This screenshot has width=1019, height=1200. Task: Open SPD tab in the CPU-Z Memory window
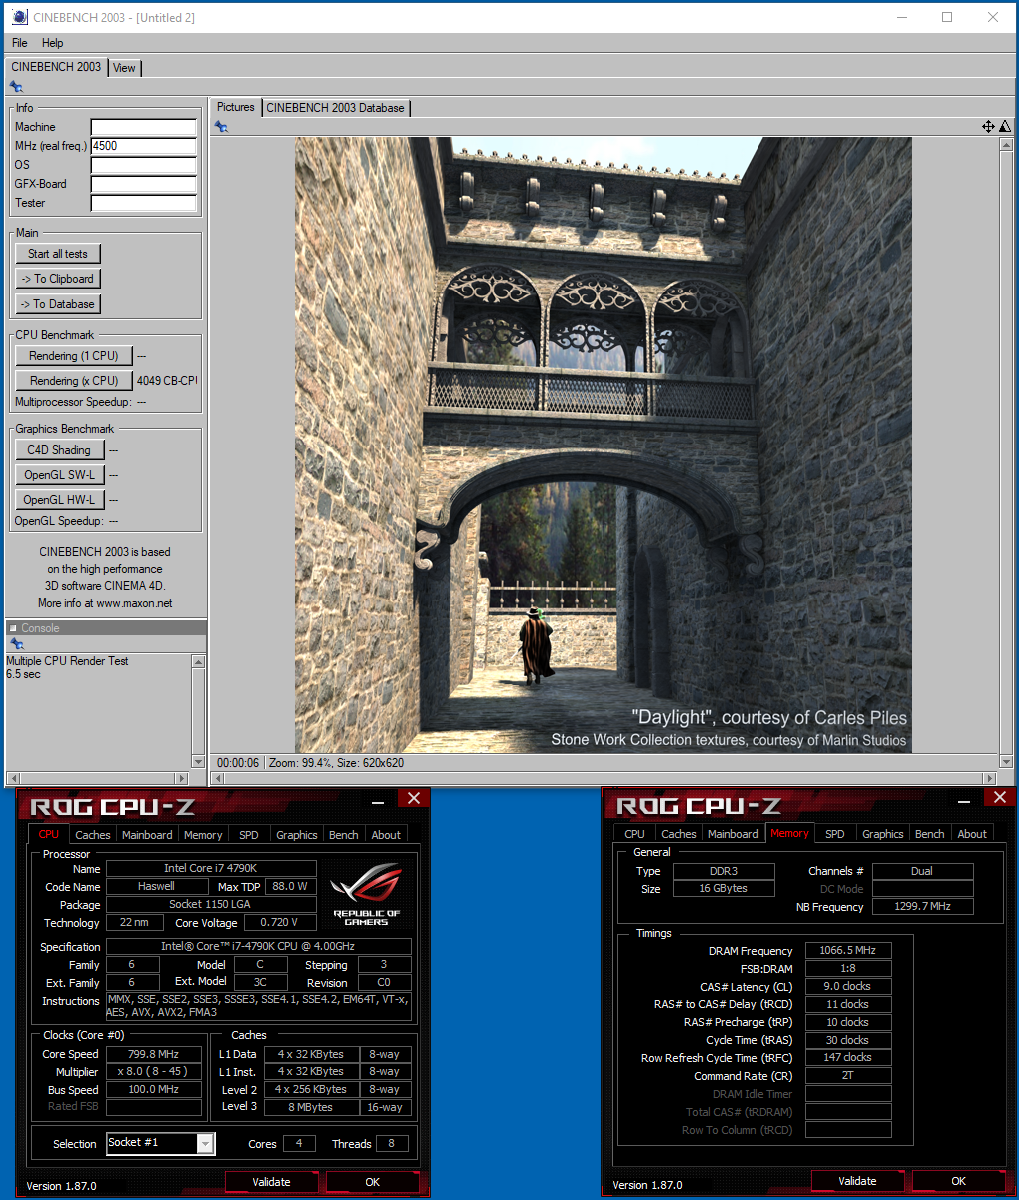pyautogui.click(x=835, y=833)
